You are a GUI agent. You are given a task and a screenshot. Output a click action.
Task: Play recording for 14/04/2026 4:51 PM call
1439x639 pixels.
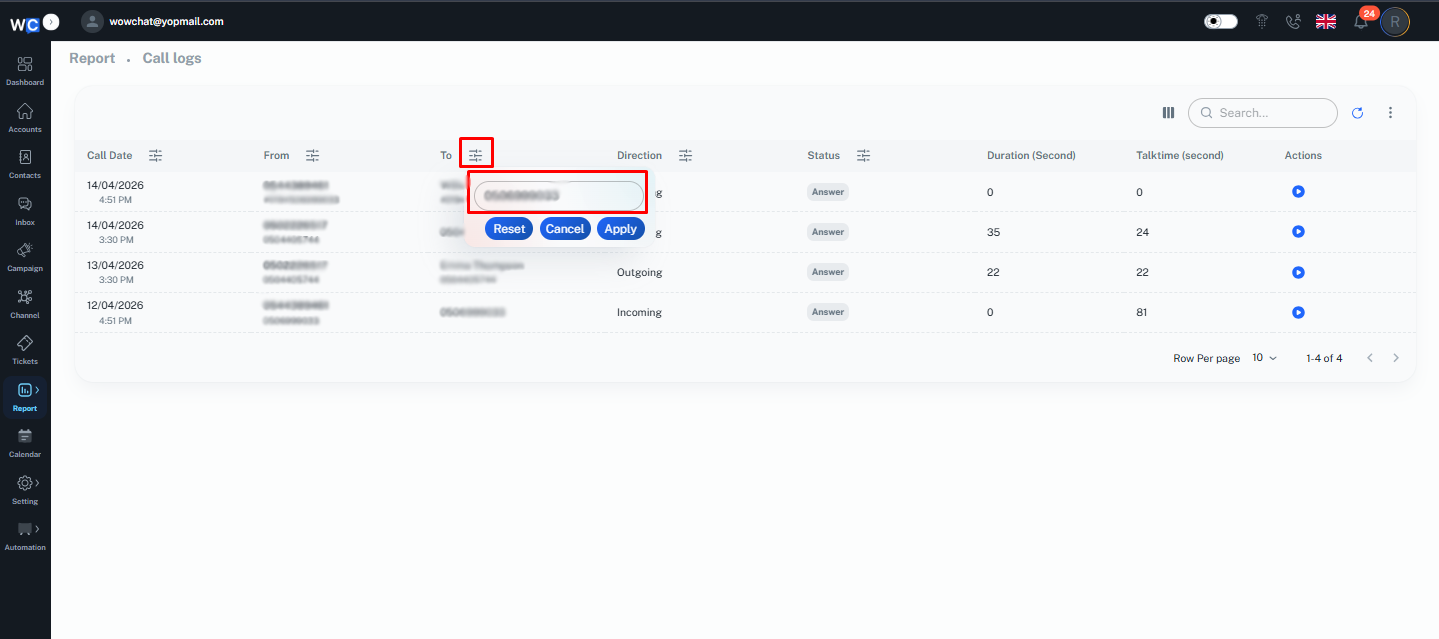tap(1298, 192)
